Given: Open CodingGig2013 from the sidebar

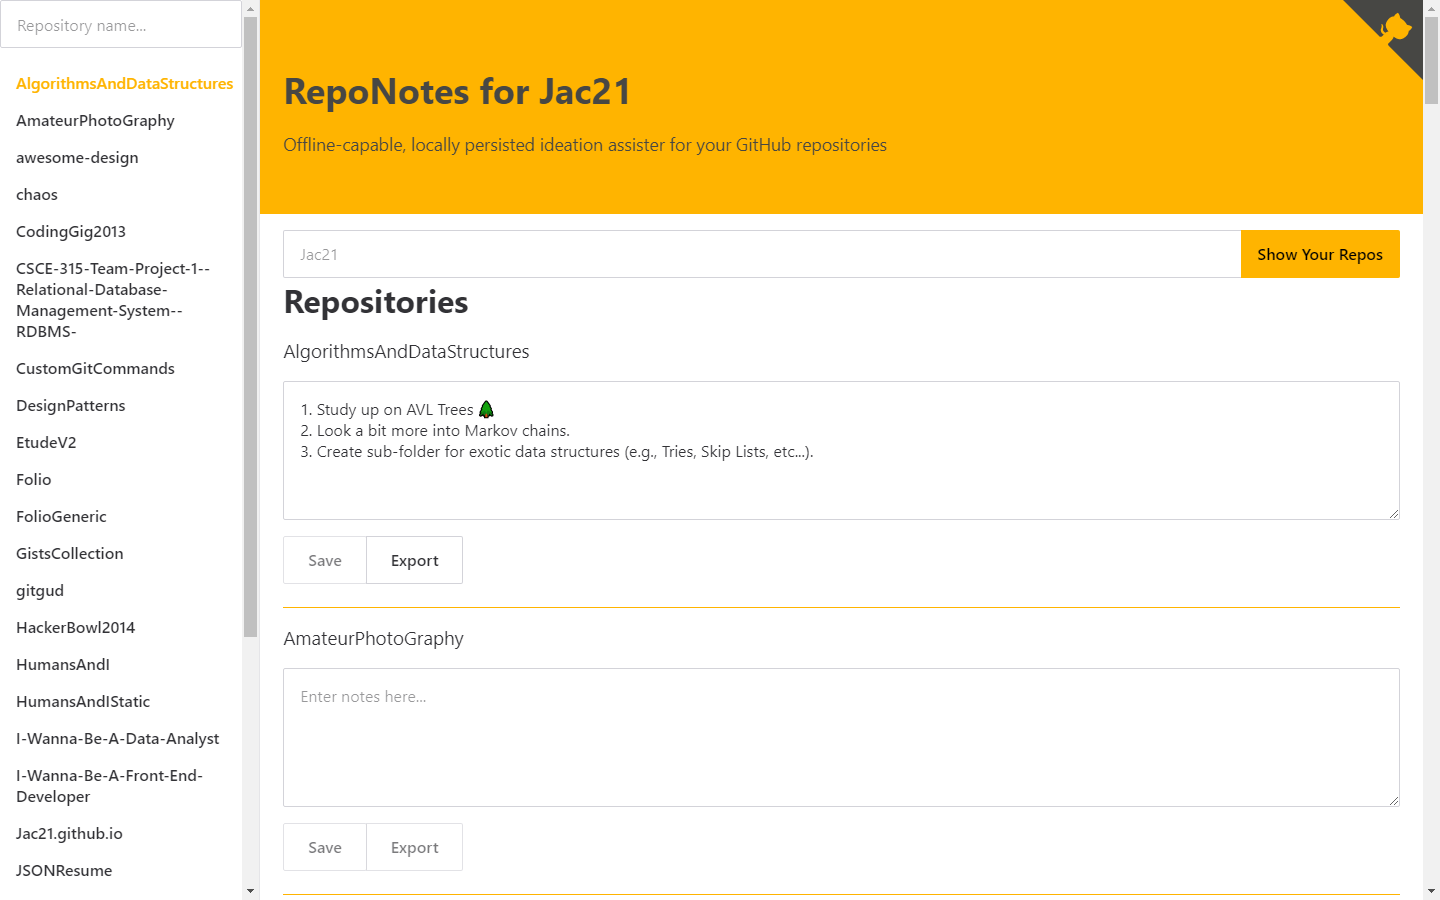Looking at the screenshot, I should click(x=71, y=232).
